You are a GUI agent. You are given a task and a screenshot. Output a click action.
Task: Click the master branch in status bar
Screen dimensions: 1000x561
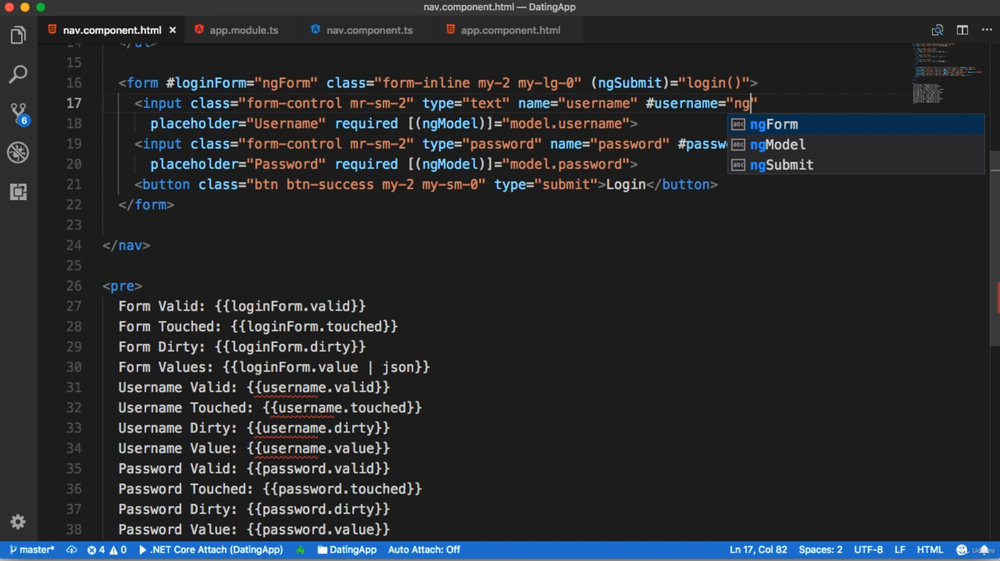tap(32, 550)
